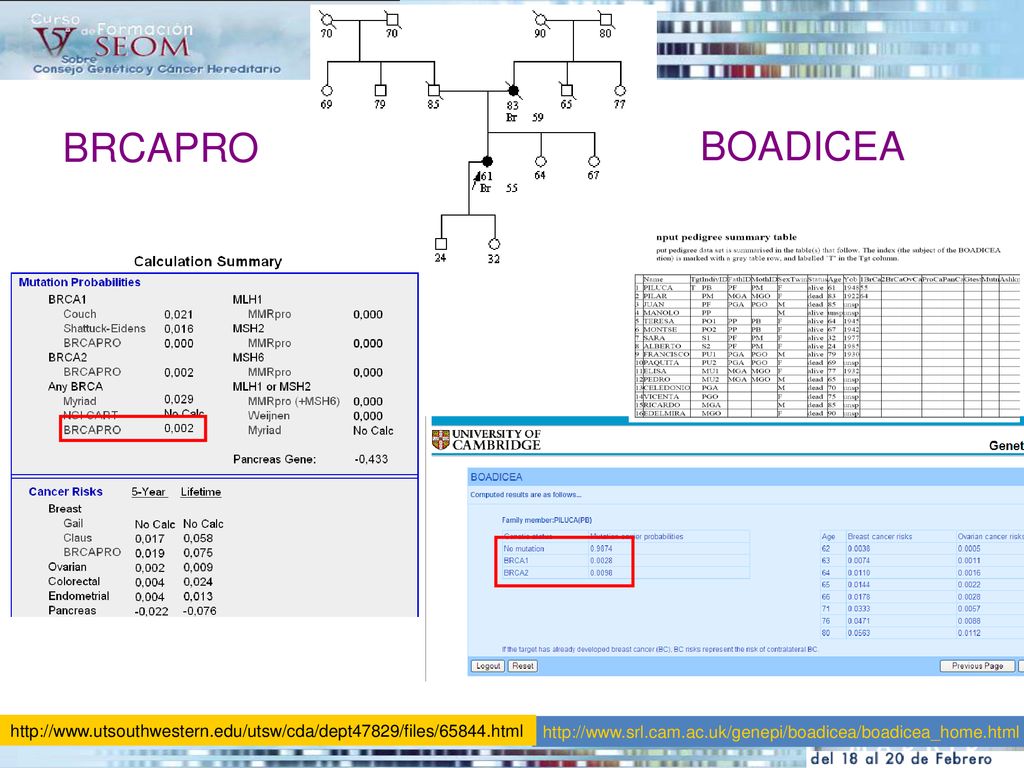Click the 'Family member:PILUCA(PB)' label
The width and height of the screenshot is (1024, 768).
547,520
